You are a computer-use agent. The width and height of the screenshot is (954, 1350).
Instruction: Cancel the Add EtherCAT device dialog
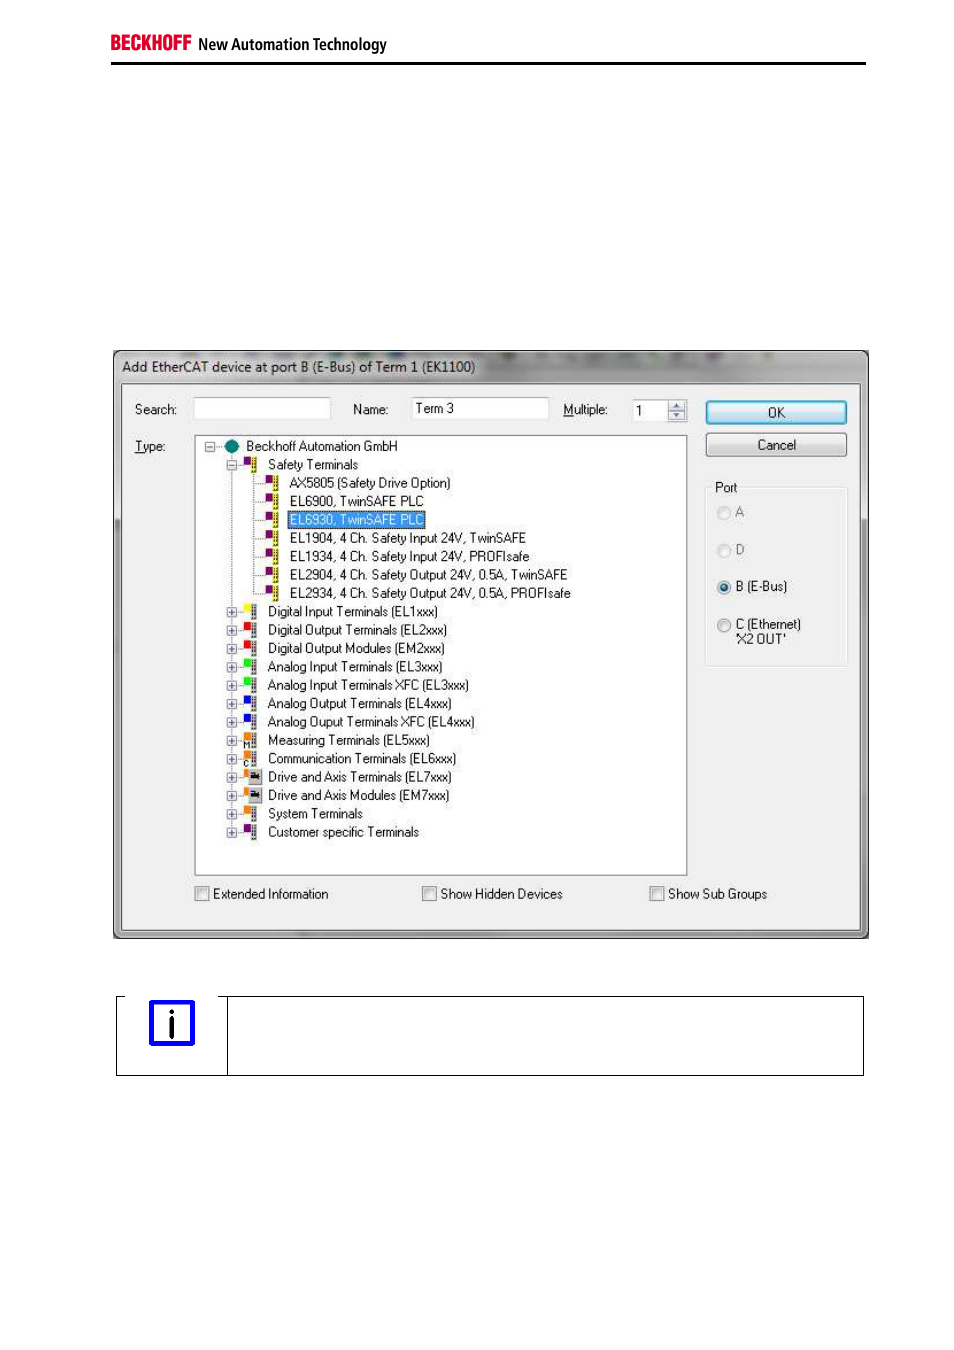point(776,445)
